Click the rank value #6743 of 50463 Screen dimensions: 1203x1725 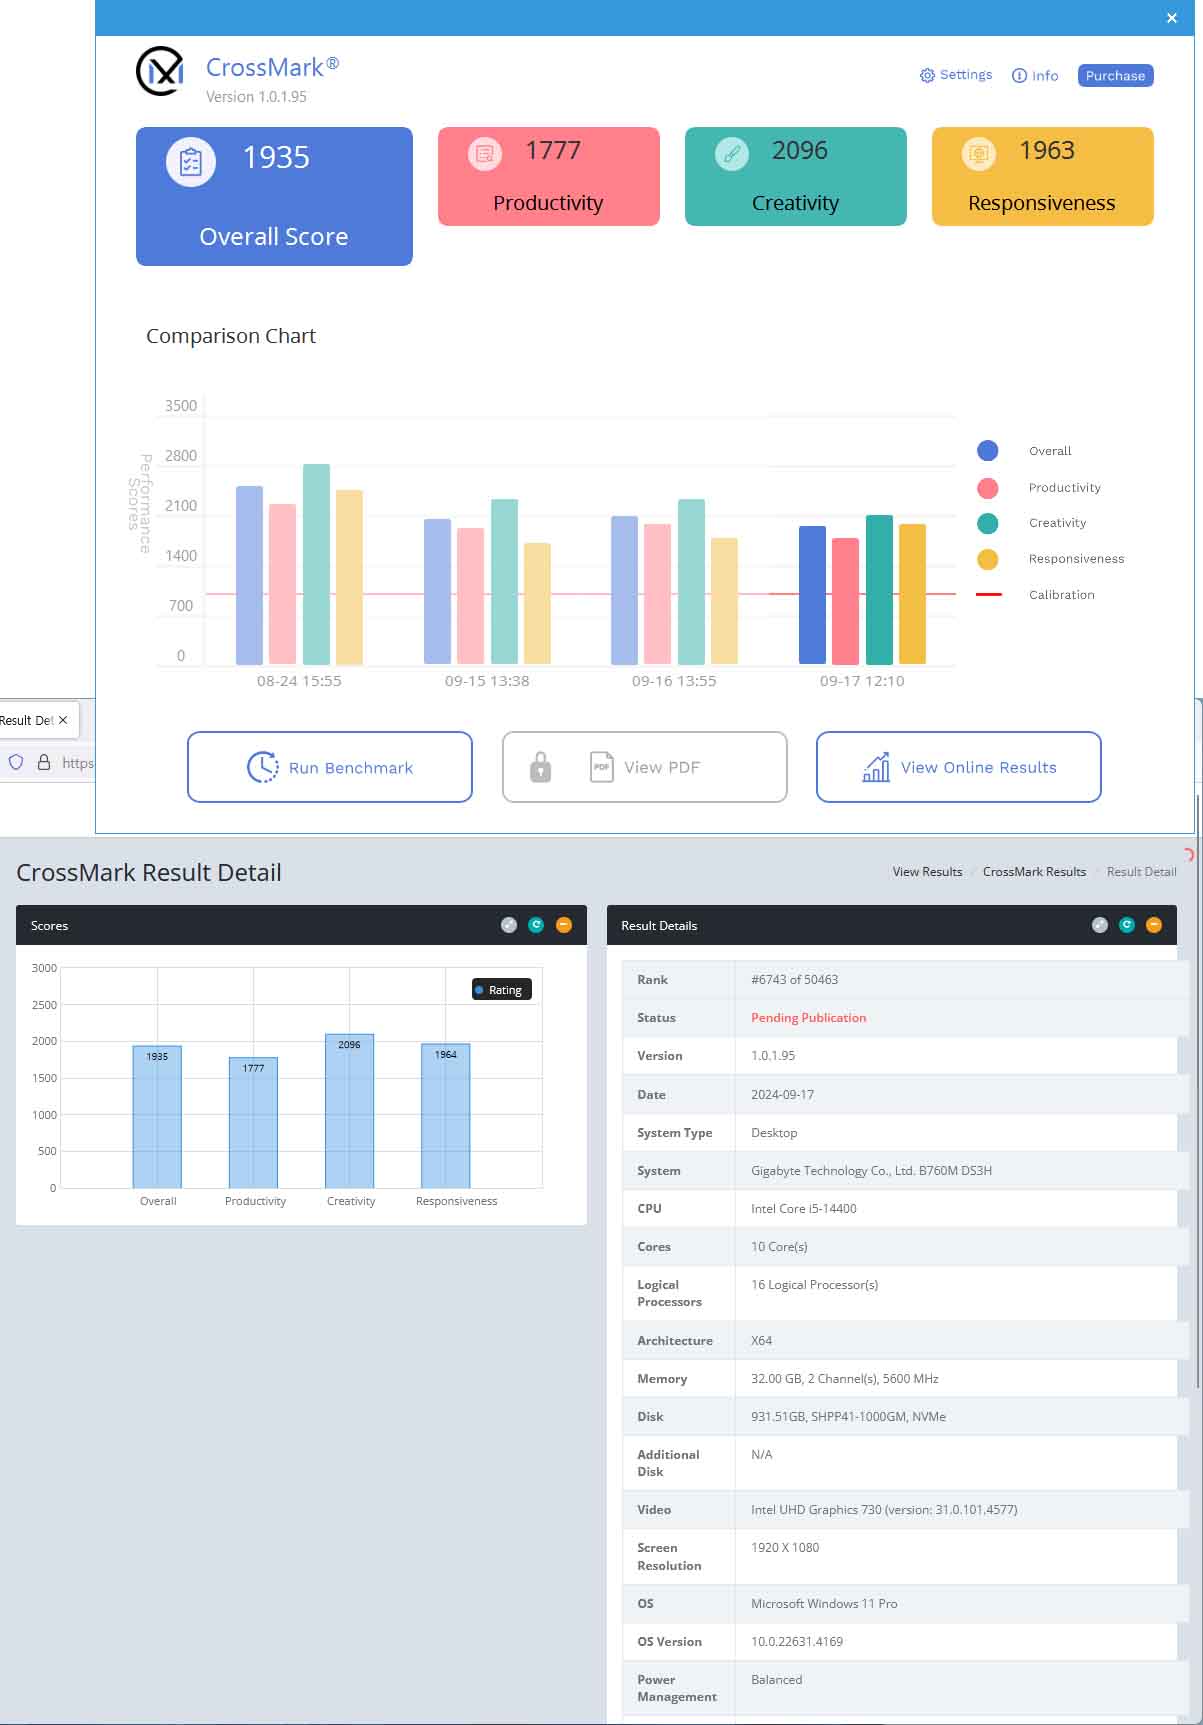[x=794, y=980]
